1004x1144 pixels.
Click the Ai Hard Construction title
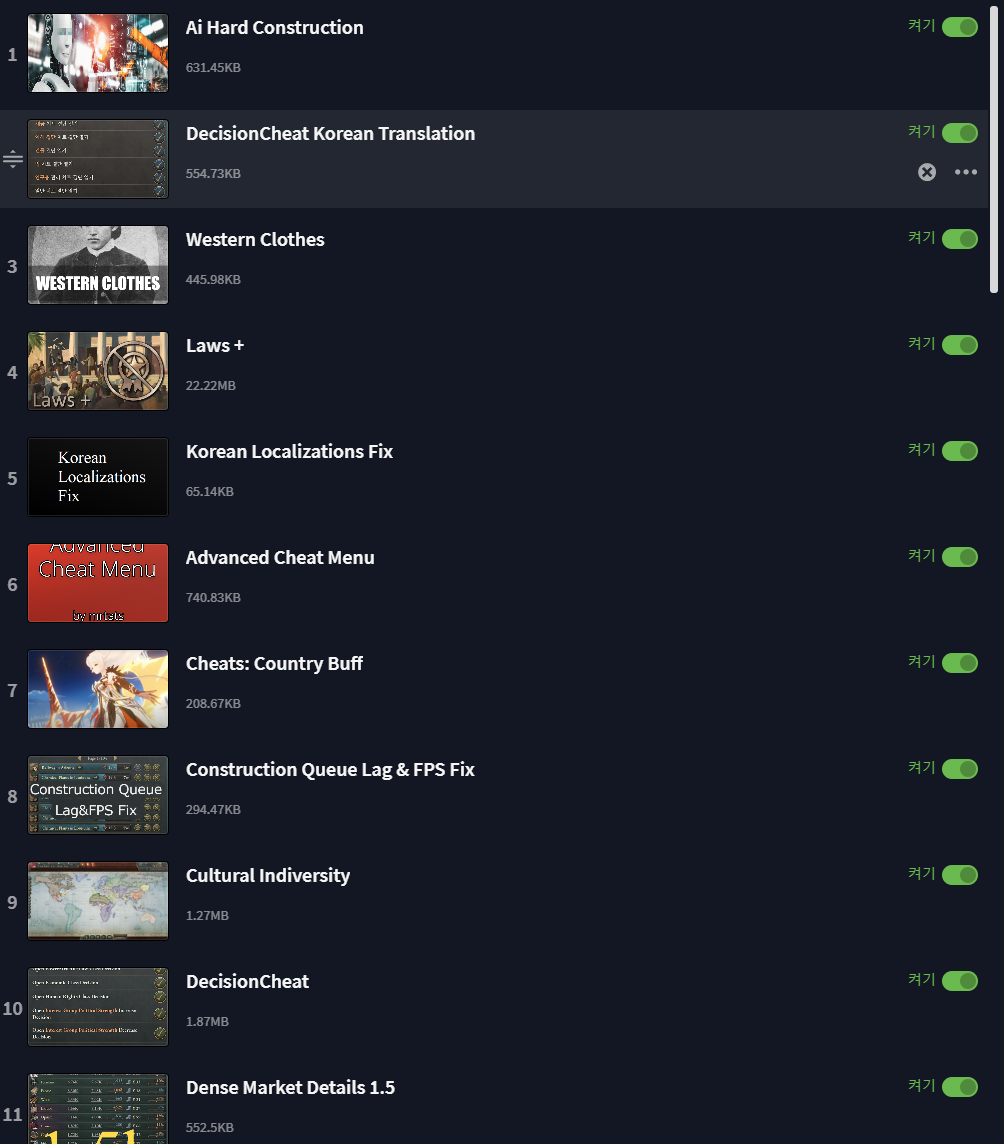[274, 28]
